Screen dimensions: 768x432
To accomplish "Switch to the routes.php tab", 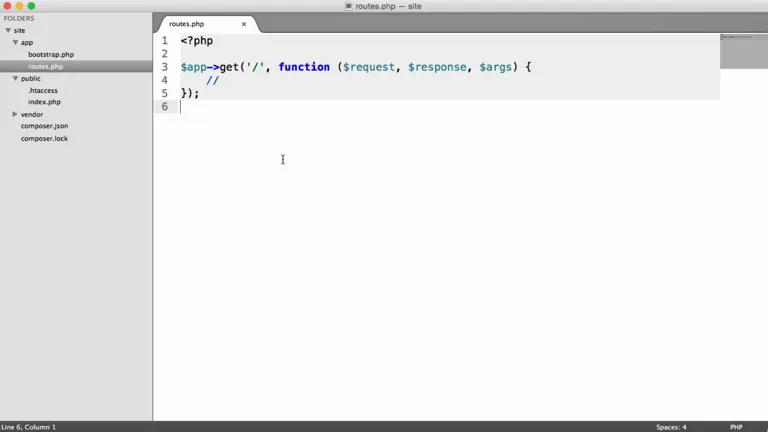I will coord(187,24).
